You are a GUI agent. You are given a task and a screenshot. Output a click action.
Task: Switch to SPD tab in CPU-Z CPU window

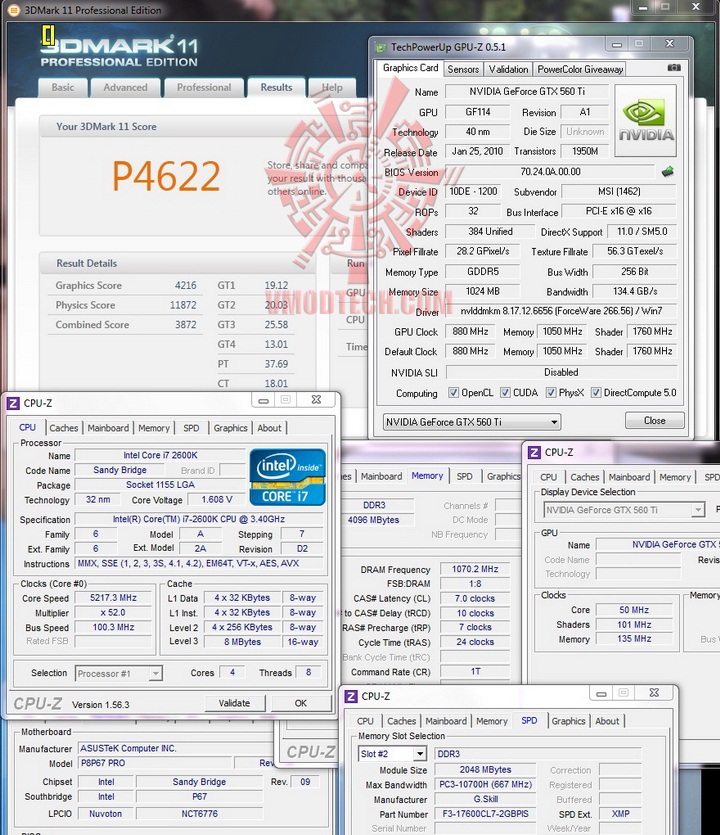click(x=191, y=428)
